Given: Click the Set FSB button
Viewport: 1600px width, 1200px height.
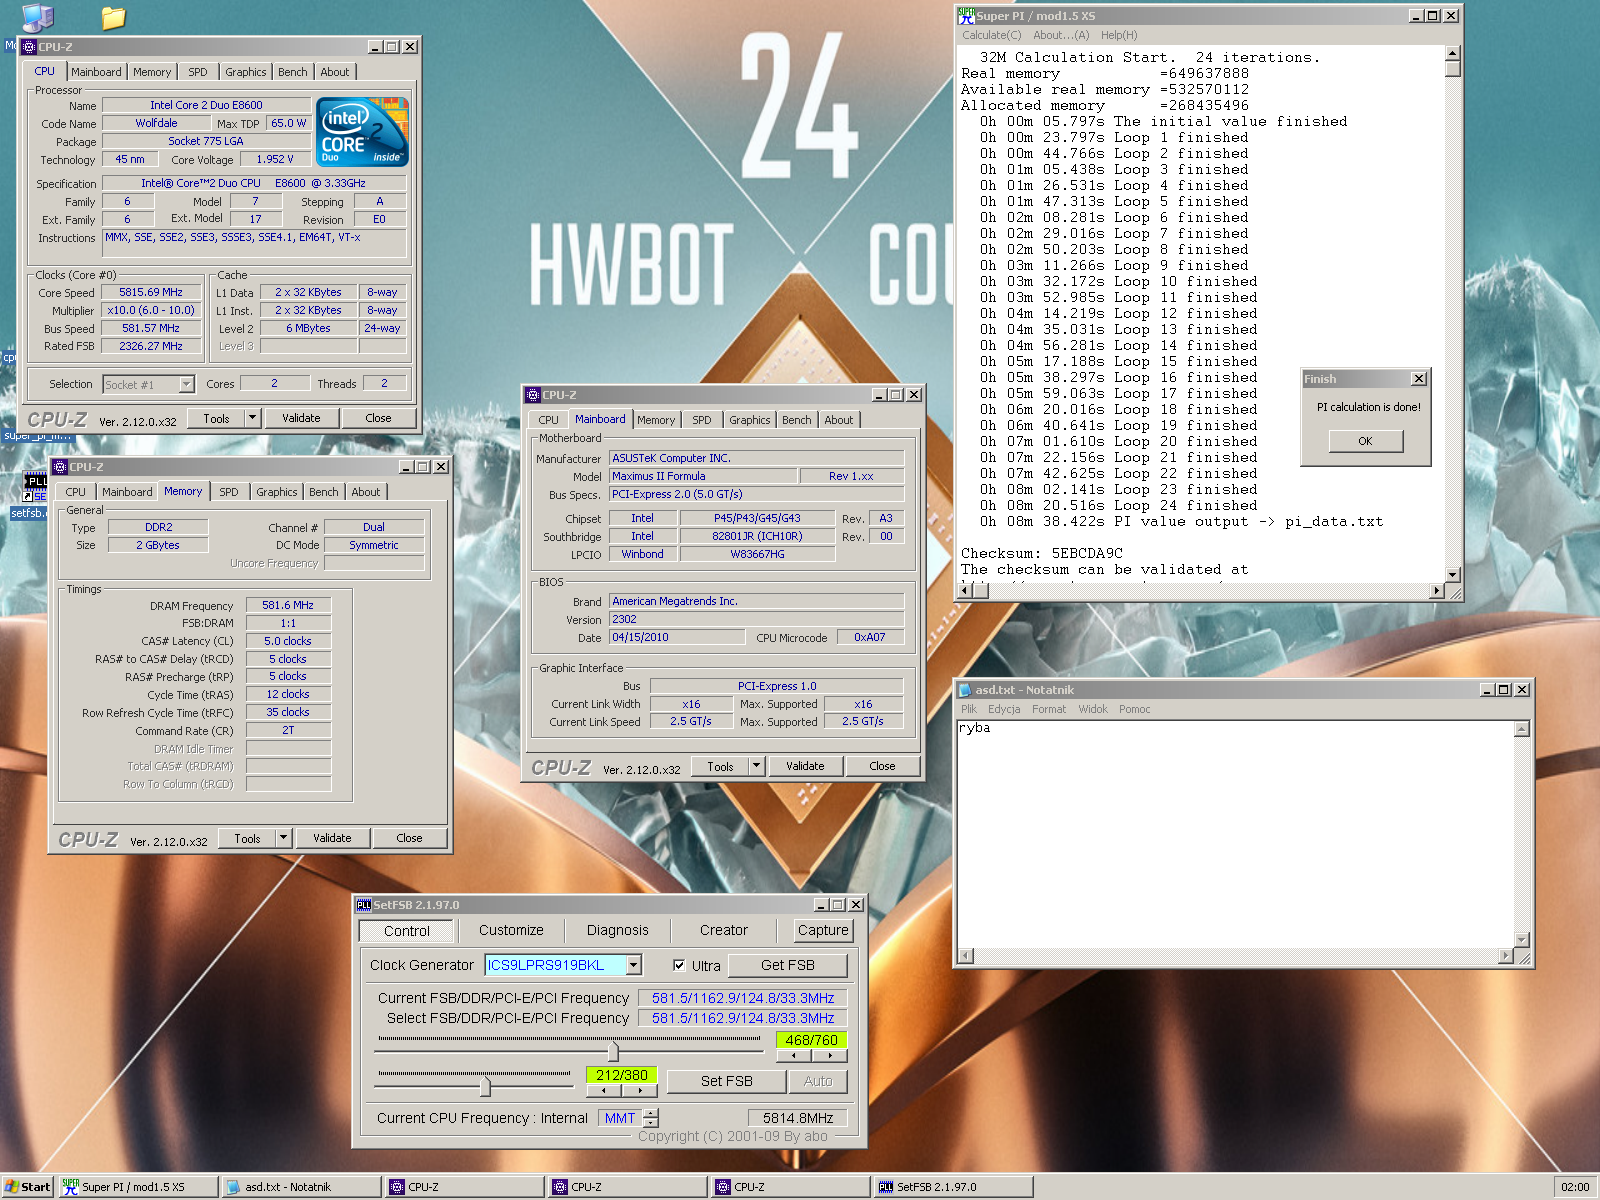Looking at the screenshot, I should pyautogui.click(x=727, y=1081).
